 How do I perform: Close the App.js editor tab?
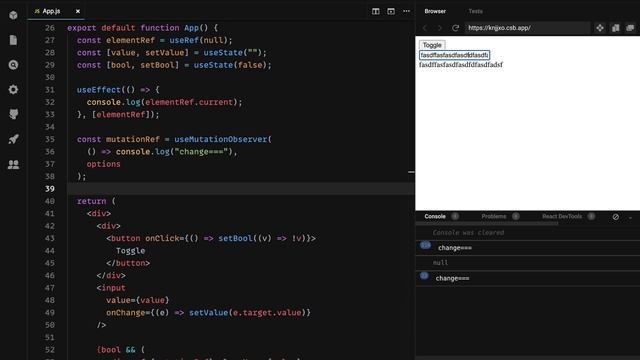click(78, 11)
